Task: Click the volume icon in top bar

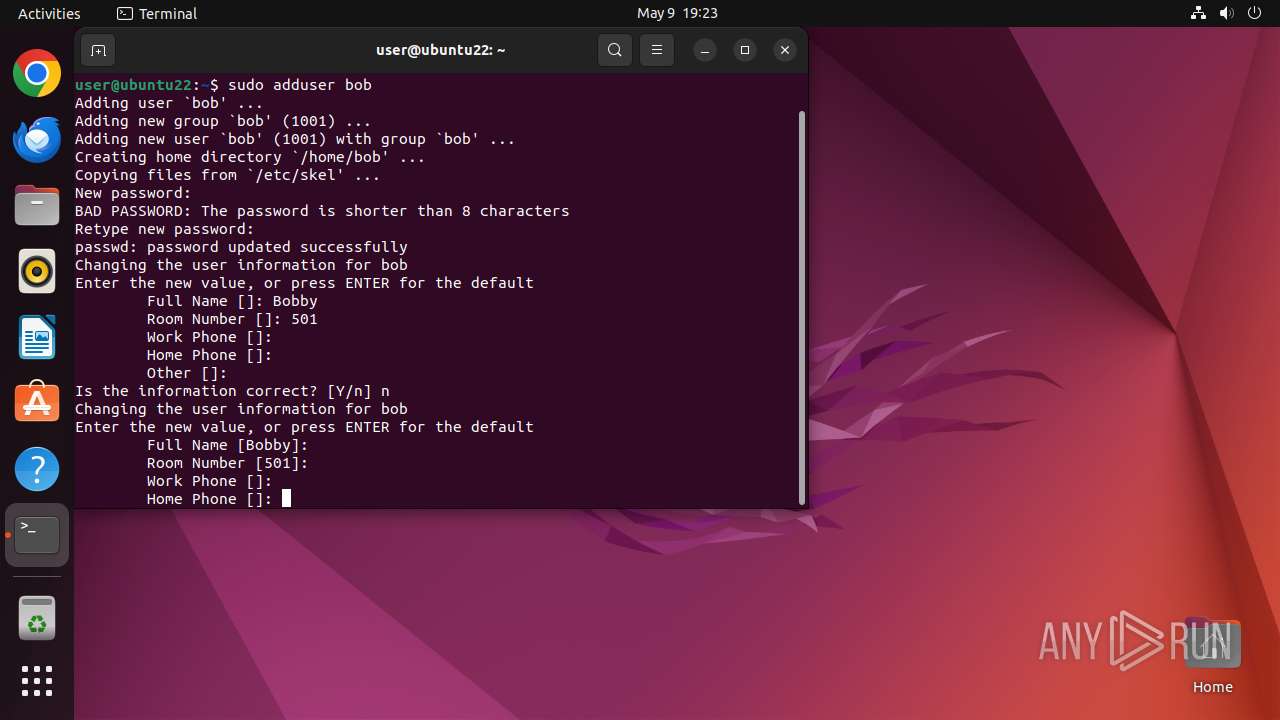Action: pos(1227,13)
